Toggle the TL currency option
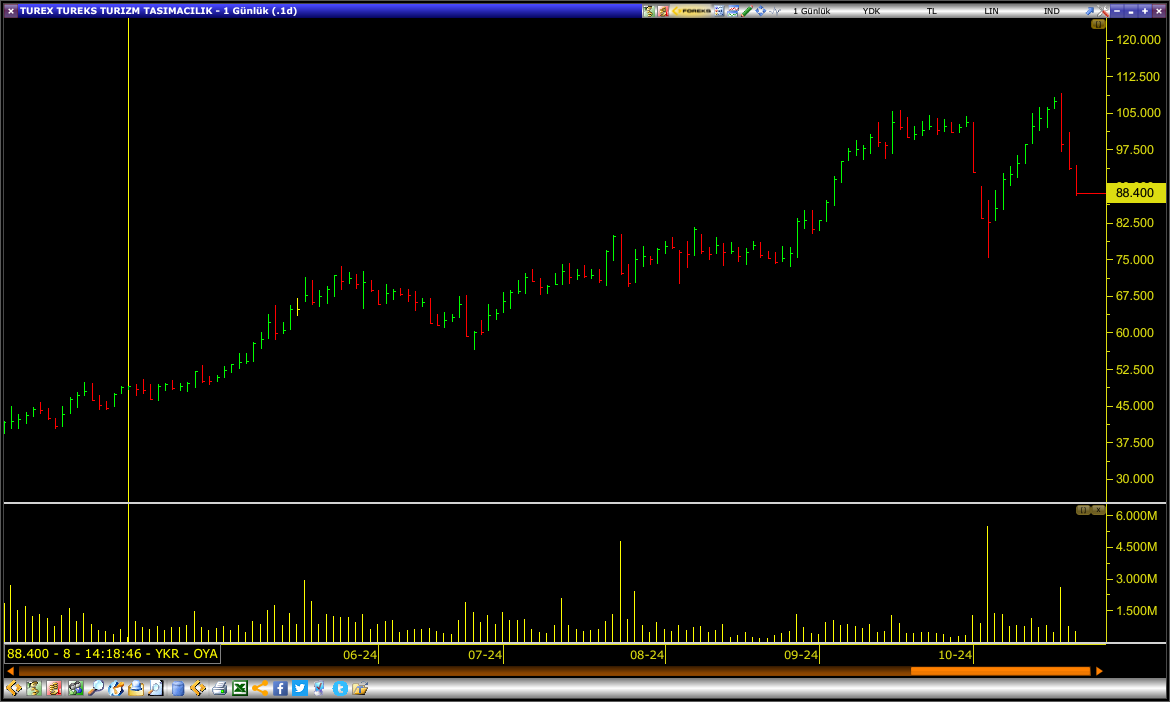 click(932, 10)
